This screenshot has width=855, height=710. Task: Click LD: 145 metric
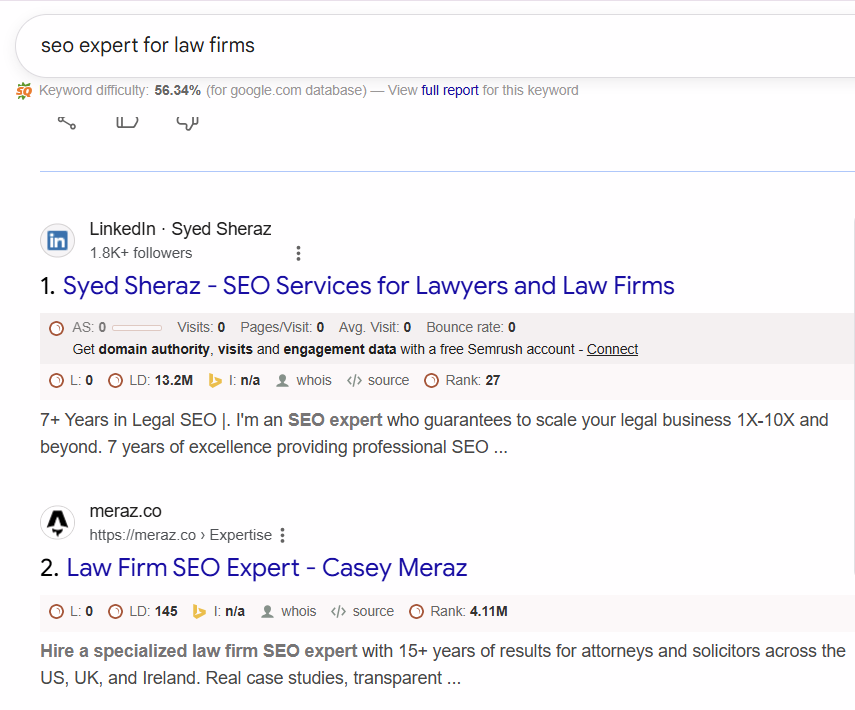[153, 611]
